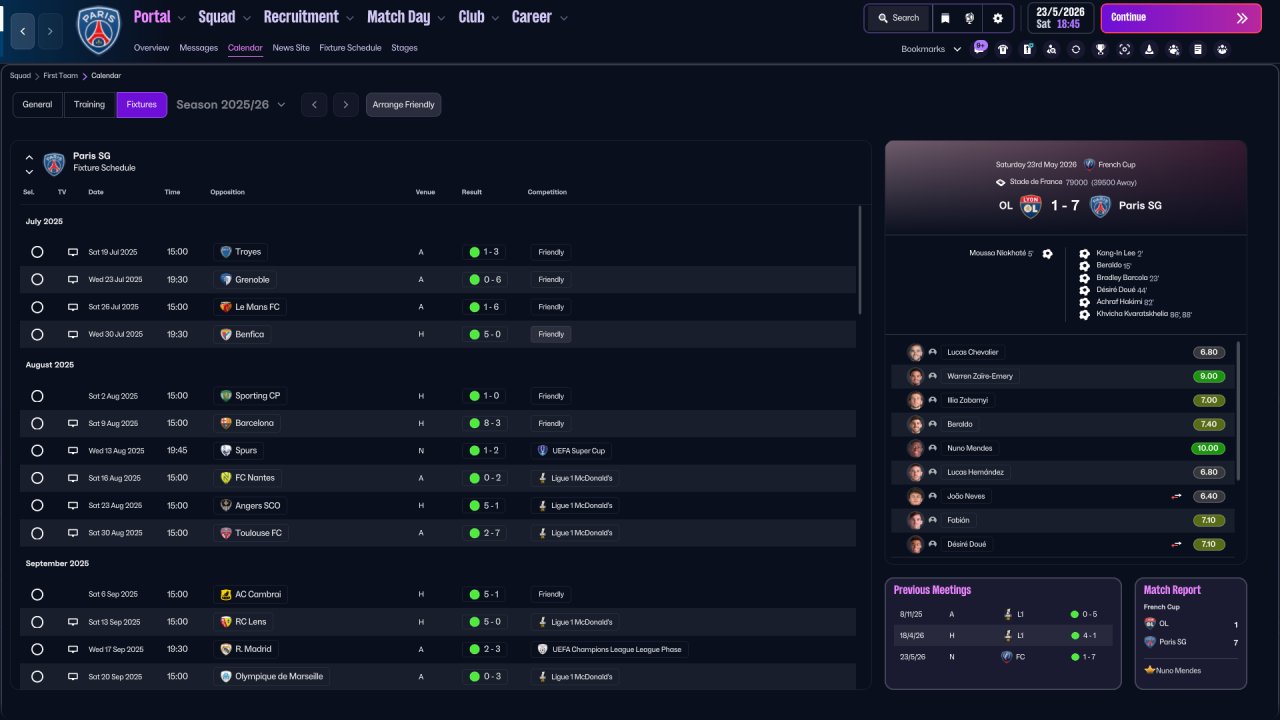Click the target-frame shortcut icon
This screenshot has height=720, width=1280.
coord(1125,49)
